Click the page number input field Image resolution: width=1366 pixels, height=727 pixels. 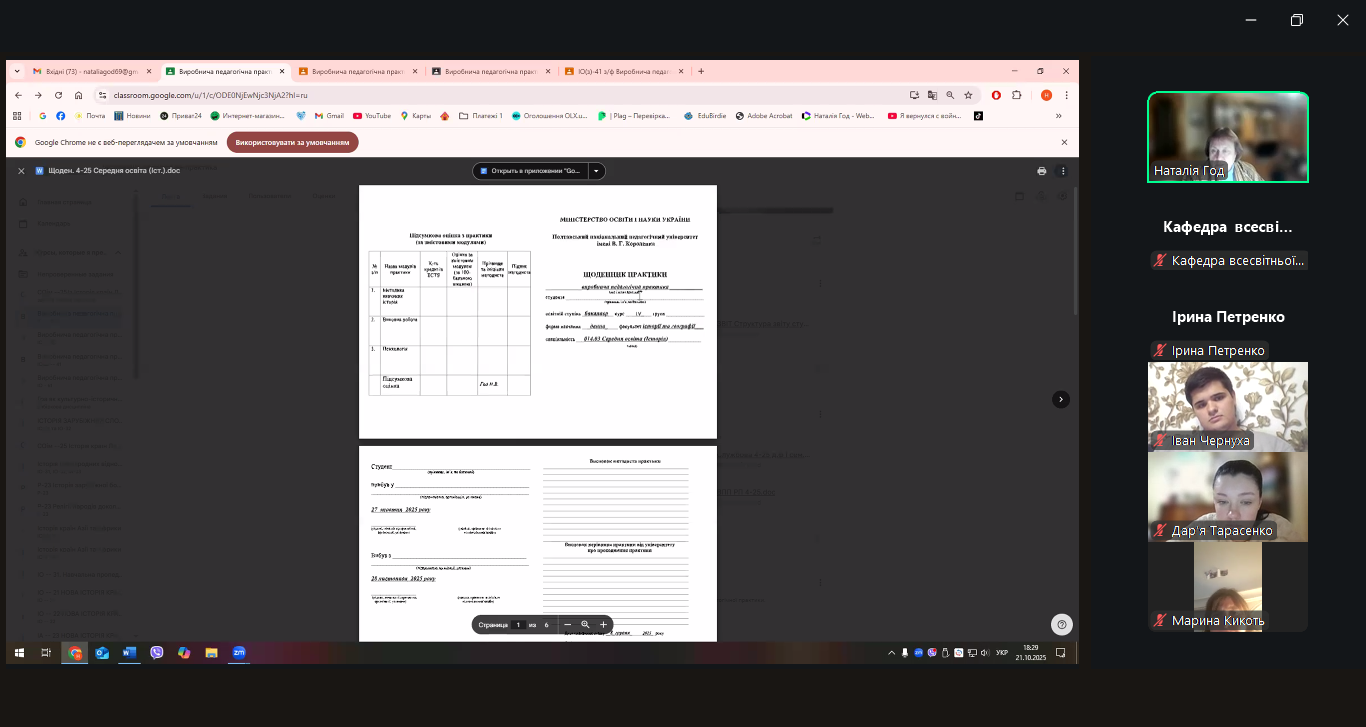coord(518,625)
